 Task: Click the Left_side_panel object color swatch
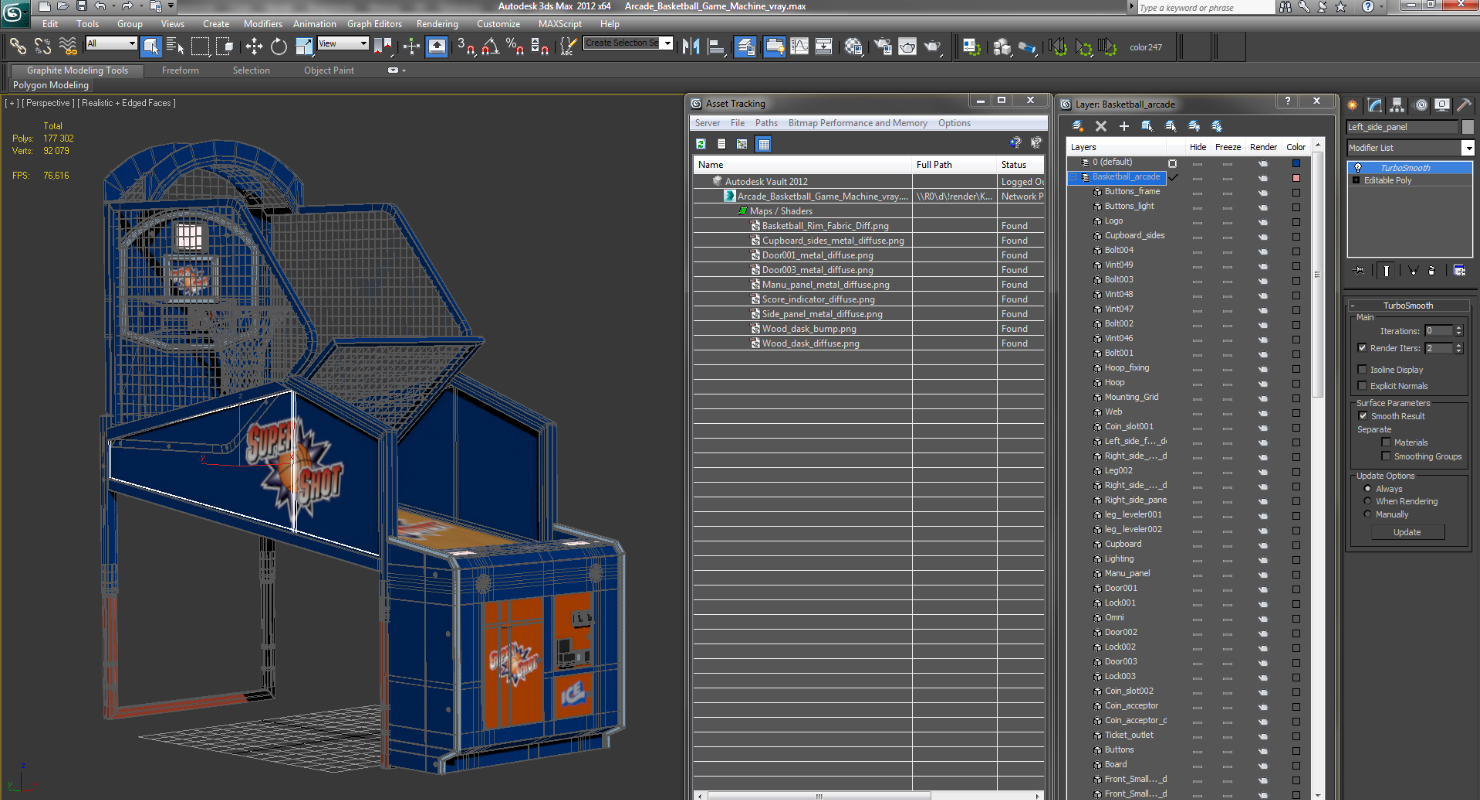[x=1467, y=127]
